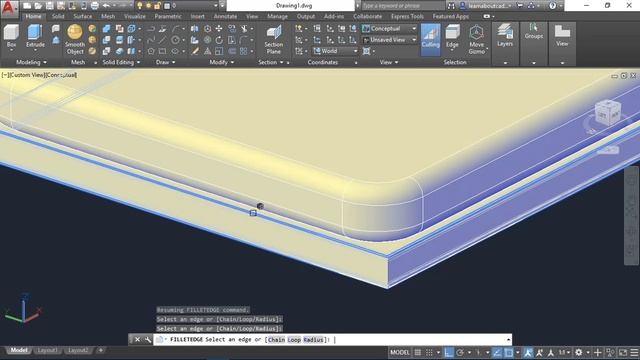Expand the Modeling panel

[31, 62]
